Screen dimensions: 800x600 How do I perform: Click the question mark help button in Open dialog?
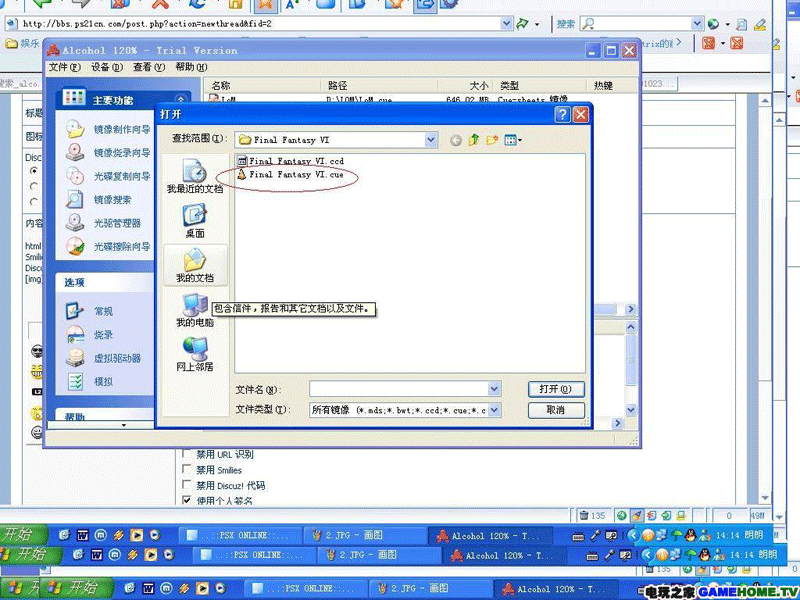point(562,114)
